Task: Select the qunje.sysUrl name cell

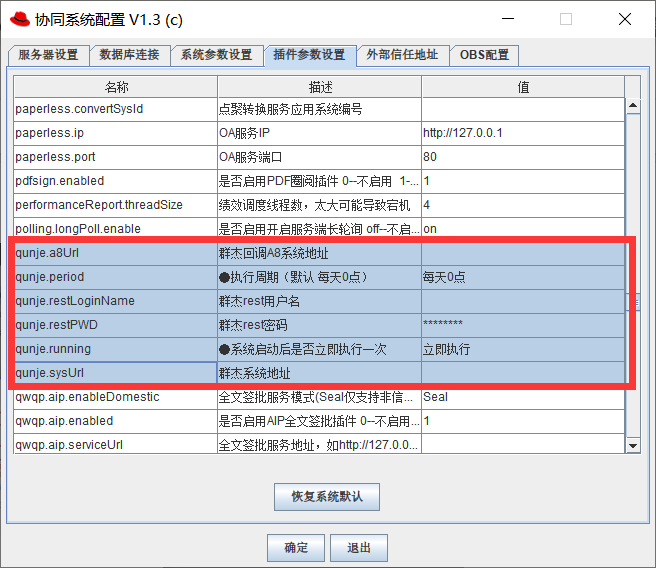Action: [115, 373]
